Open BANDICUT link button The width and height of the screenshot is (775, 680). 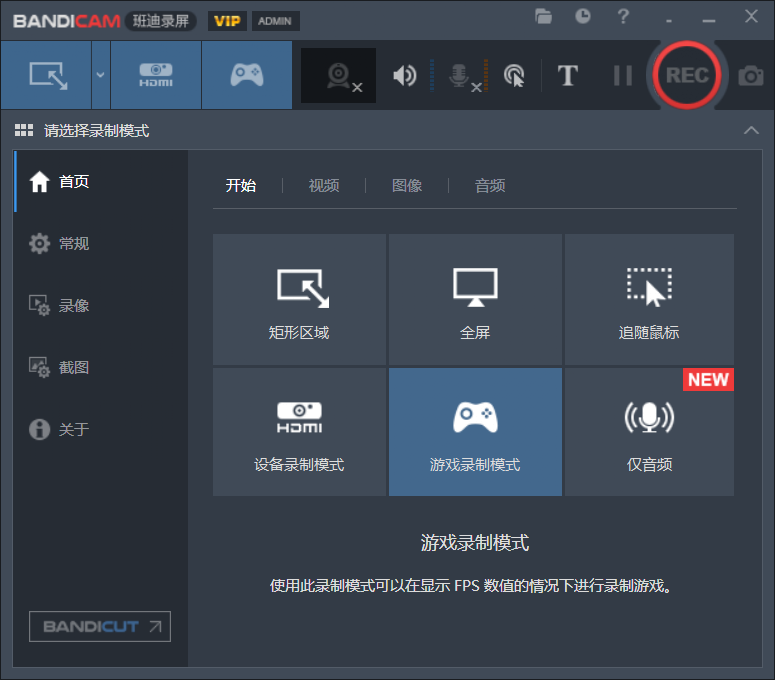(100, 626)
